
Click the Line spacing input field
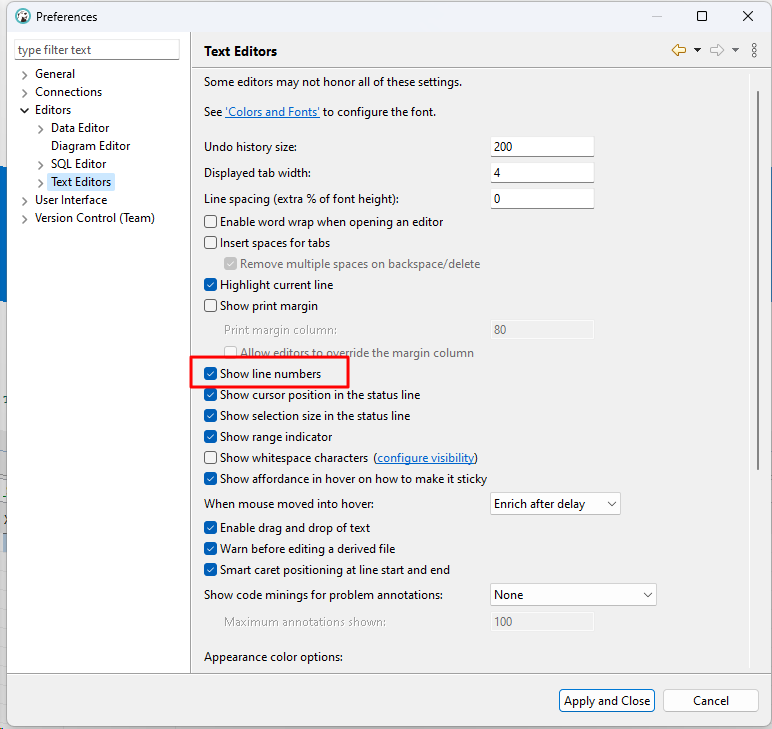542,199
